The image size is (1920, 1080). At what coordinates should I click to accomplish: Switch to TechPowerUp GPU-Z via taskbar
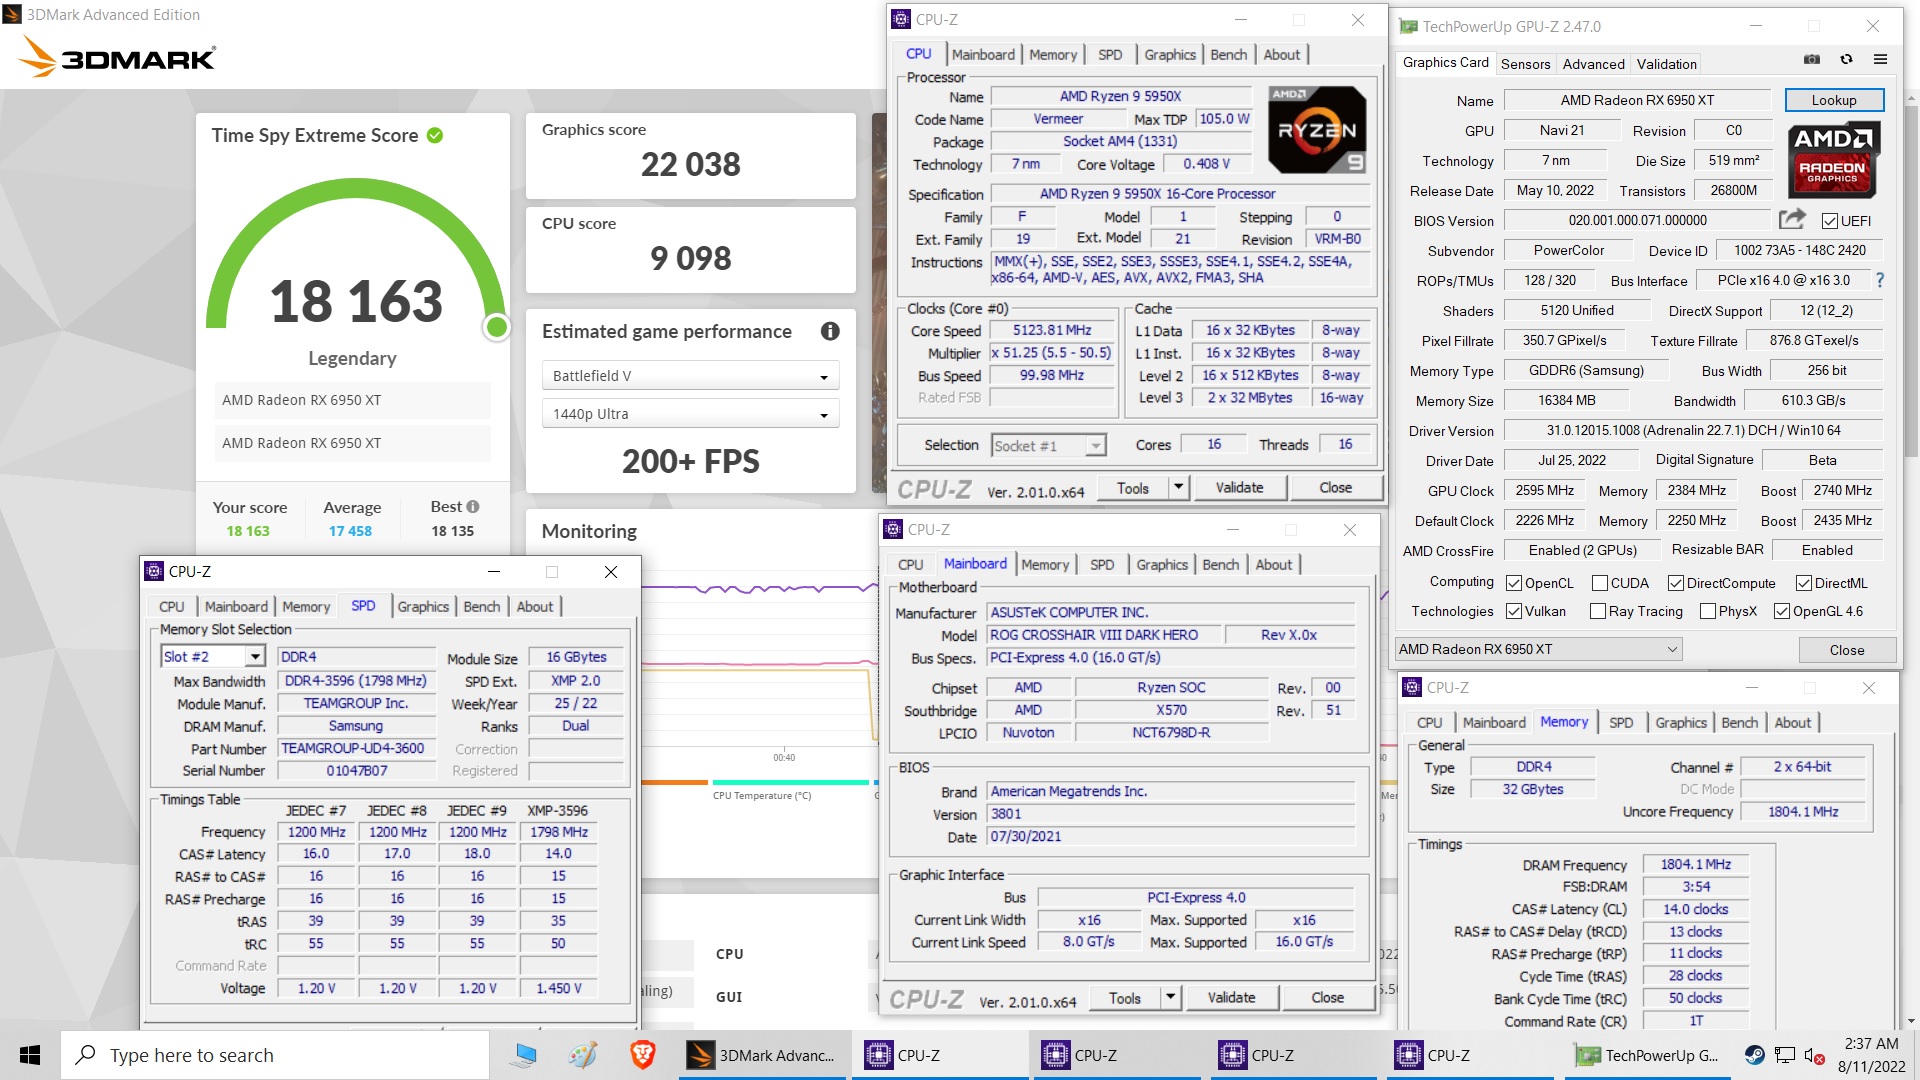(1647, 1055)
